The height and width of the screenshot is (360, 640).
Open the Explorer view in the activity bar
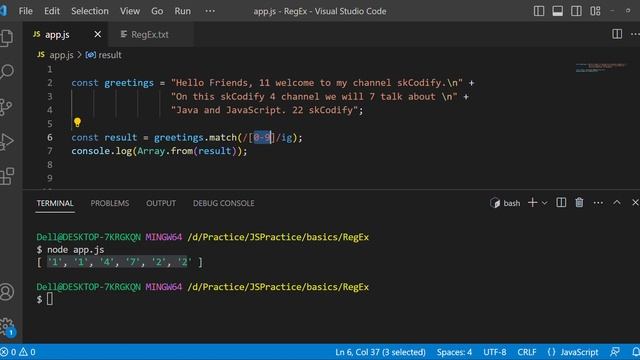click(x=7, y=38)
